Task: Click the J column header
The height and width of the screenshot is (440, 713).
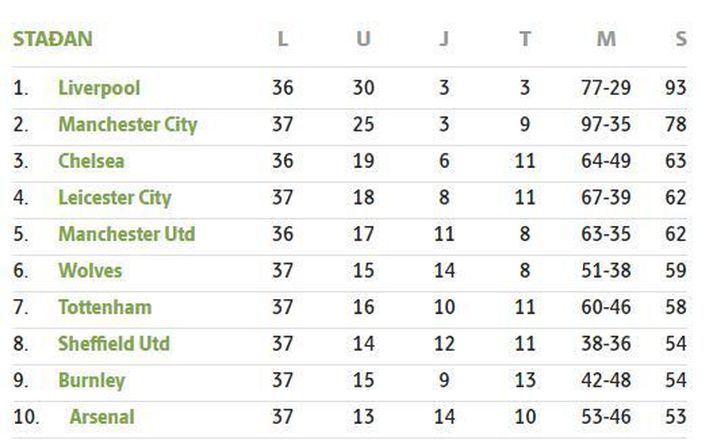Action: tap(444, 39)
